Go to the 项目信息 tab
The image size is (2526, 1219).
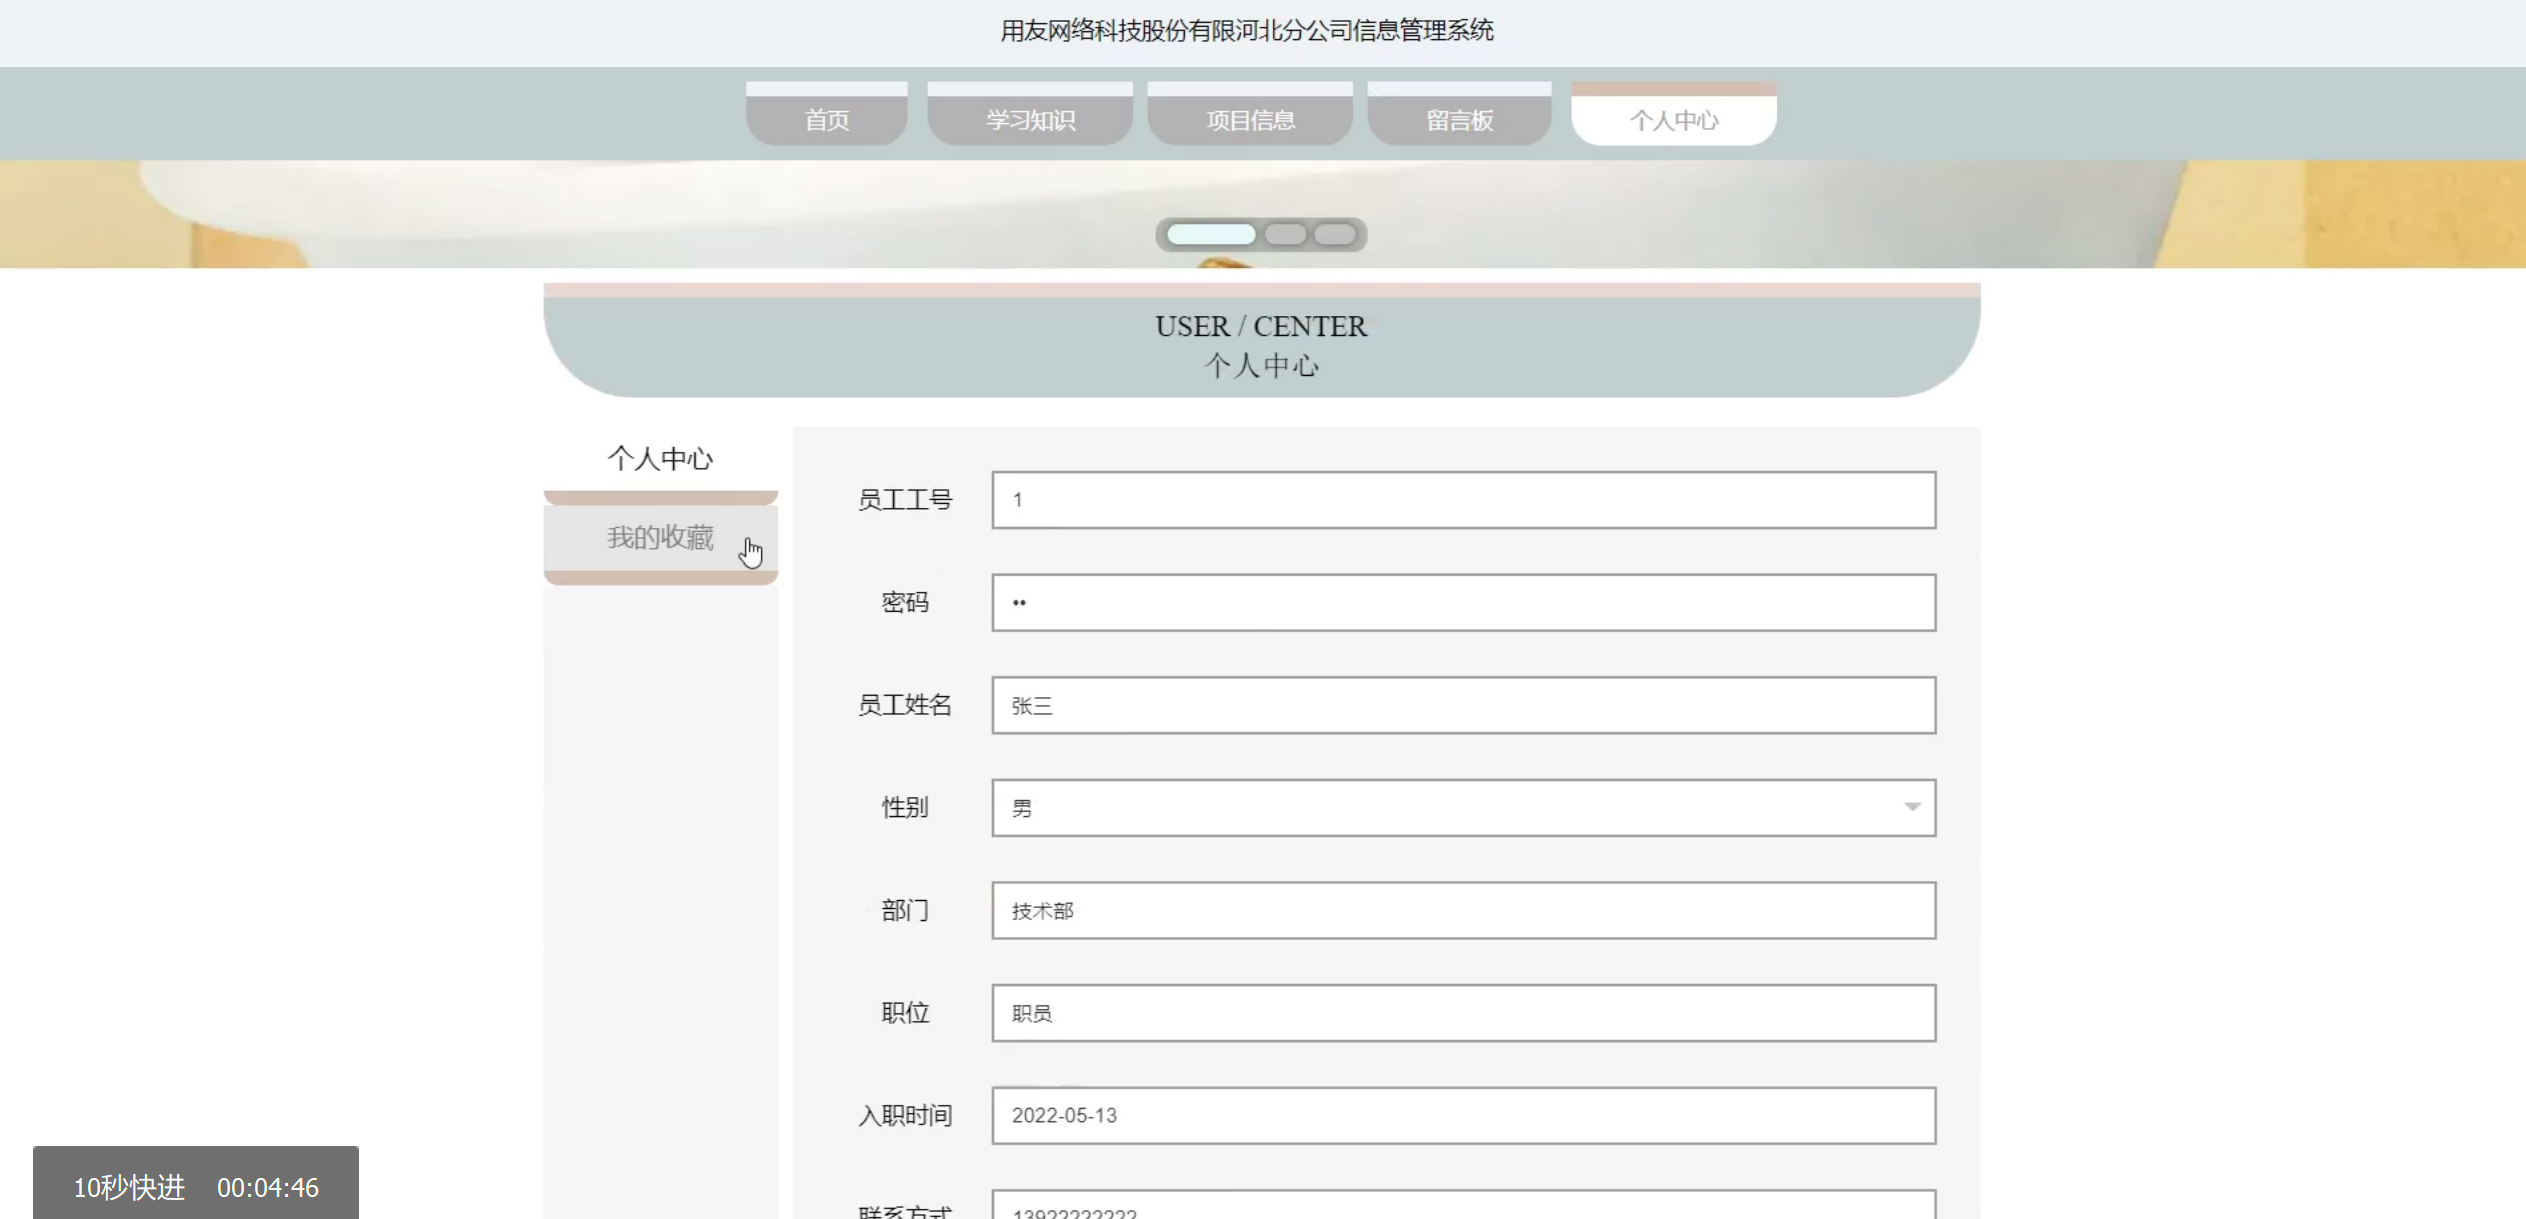click(1250, 119)
